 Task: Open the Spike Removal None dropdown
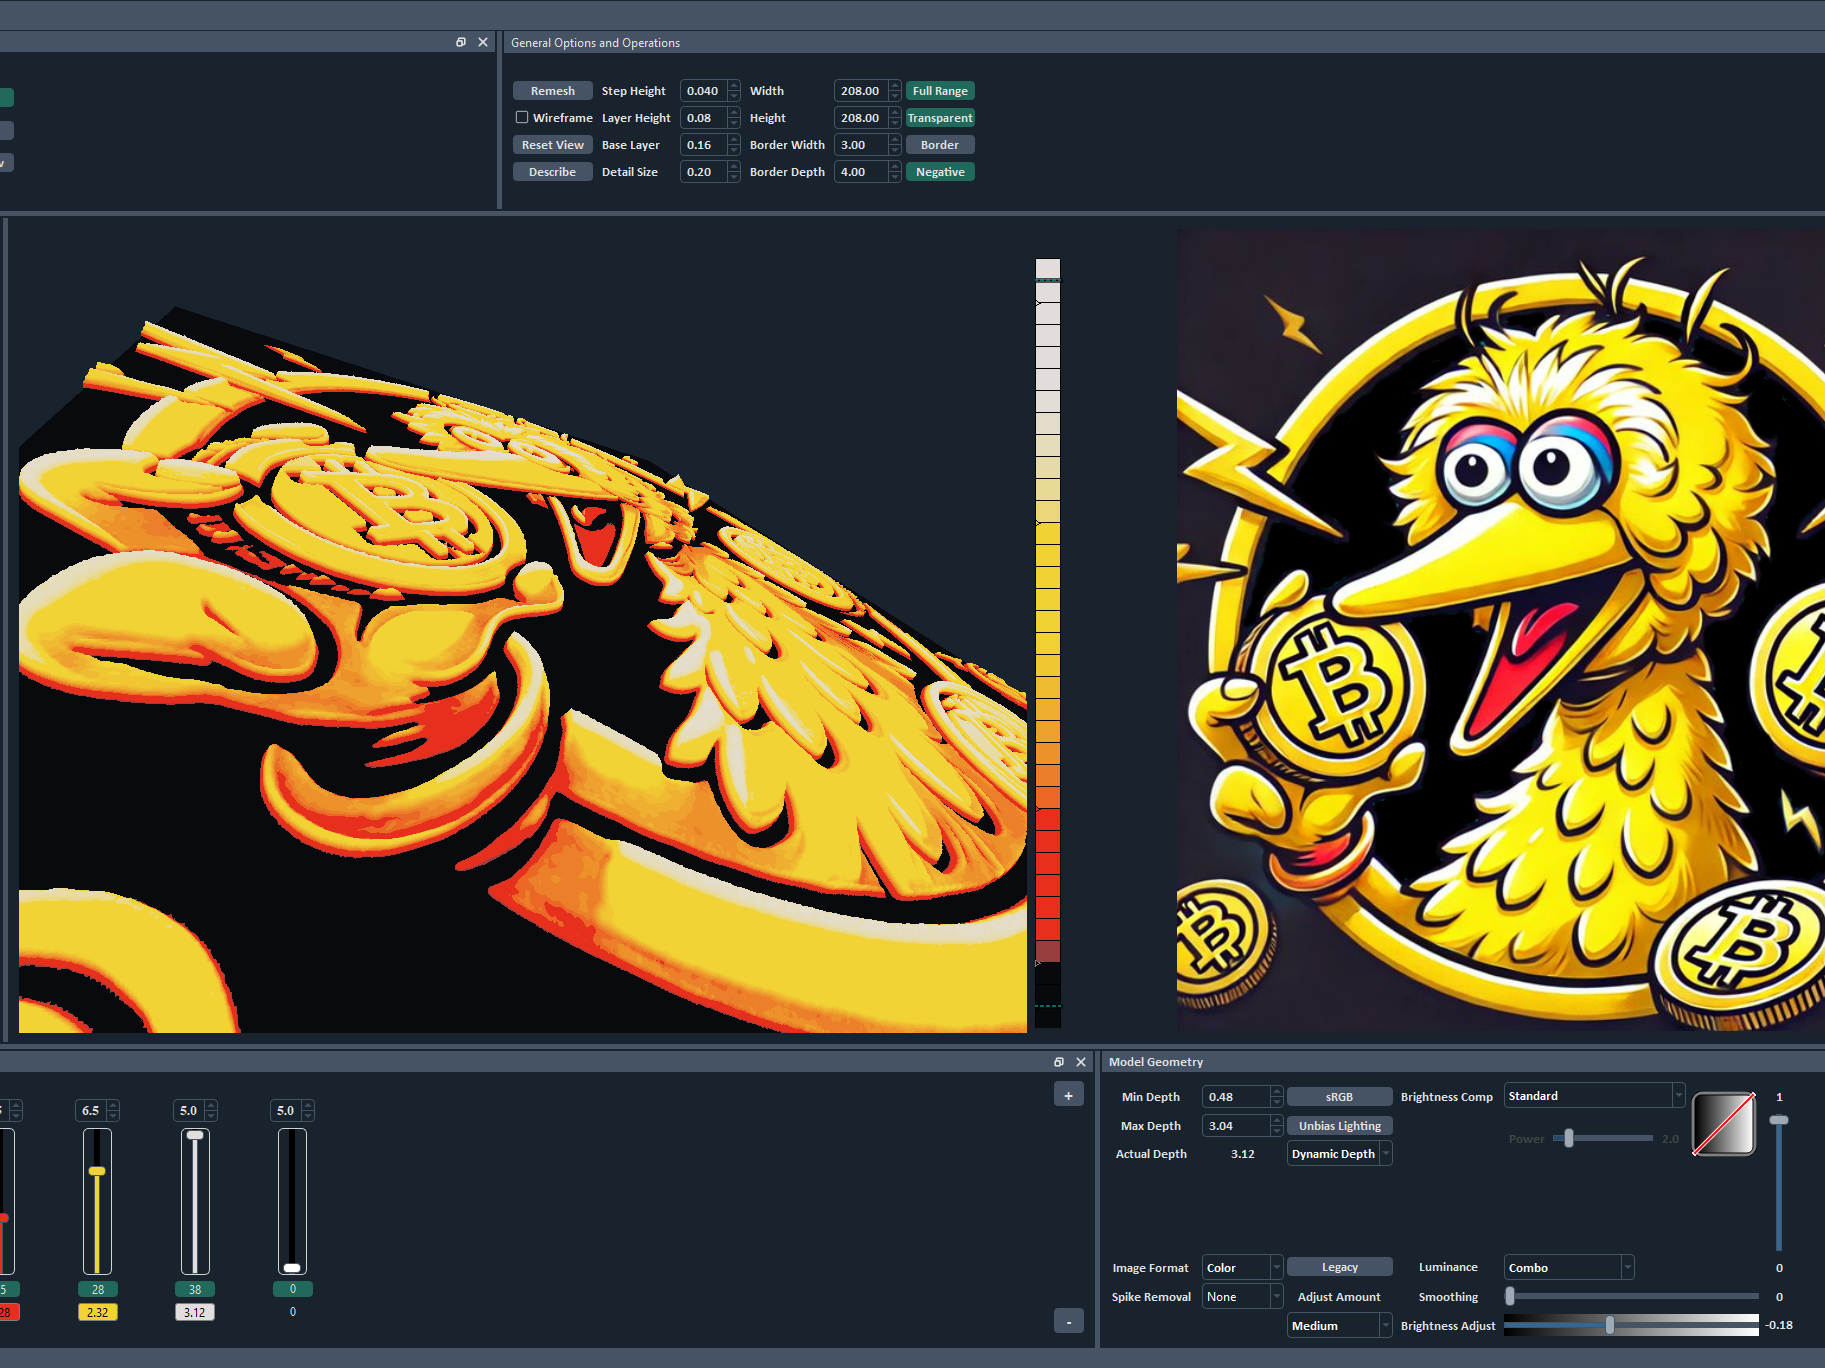(1242, 1297)
